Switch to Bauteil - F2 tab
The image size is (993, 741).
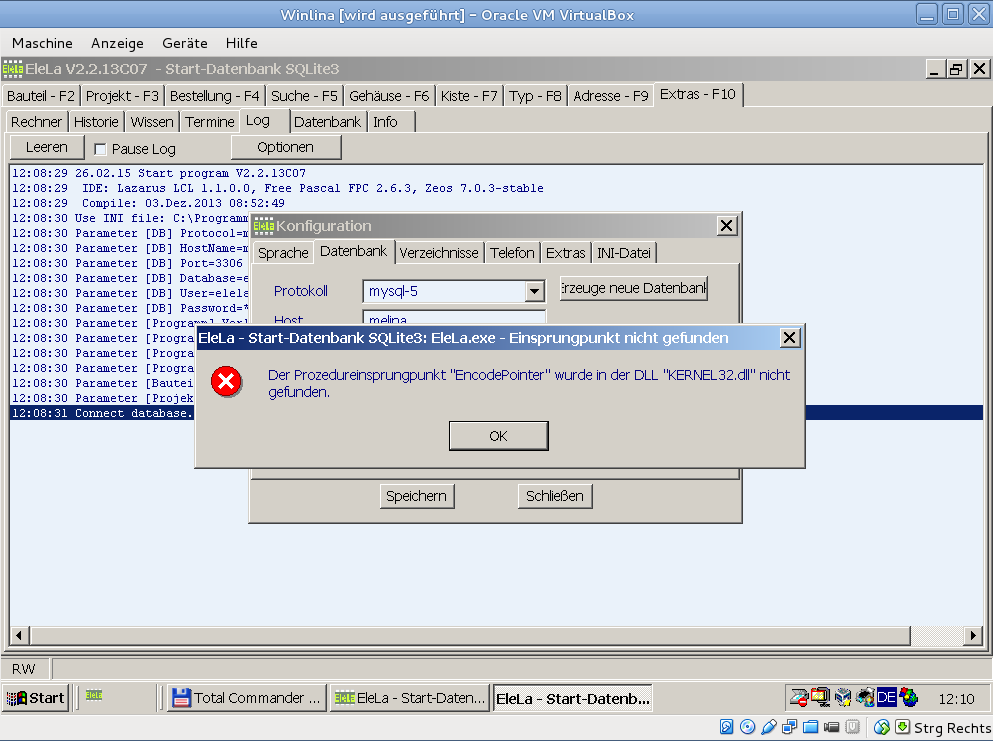(x=41, y=96)
